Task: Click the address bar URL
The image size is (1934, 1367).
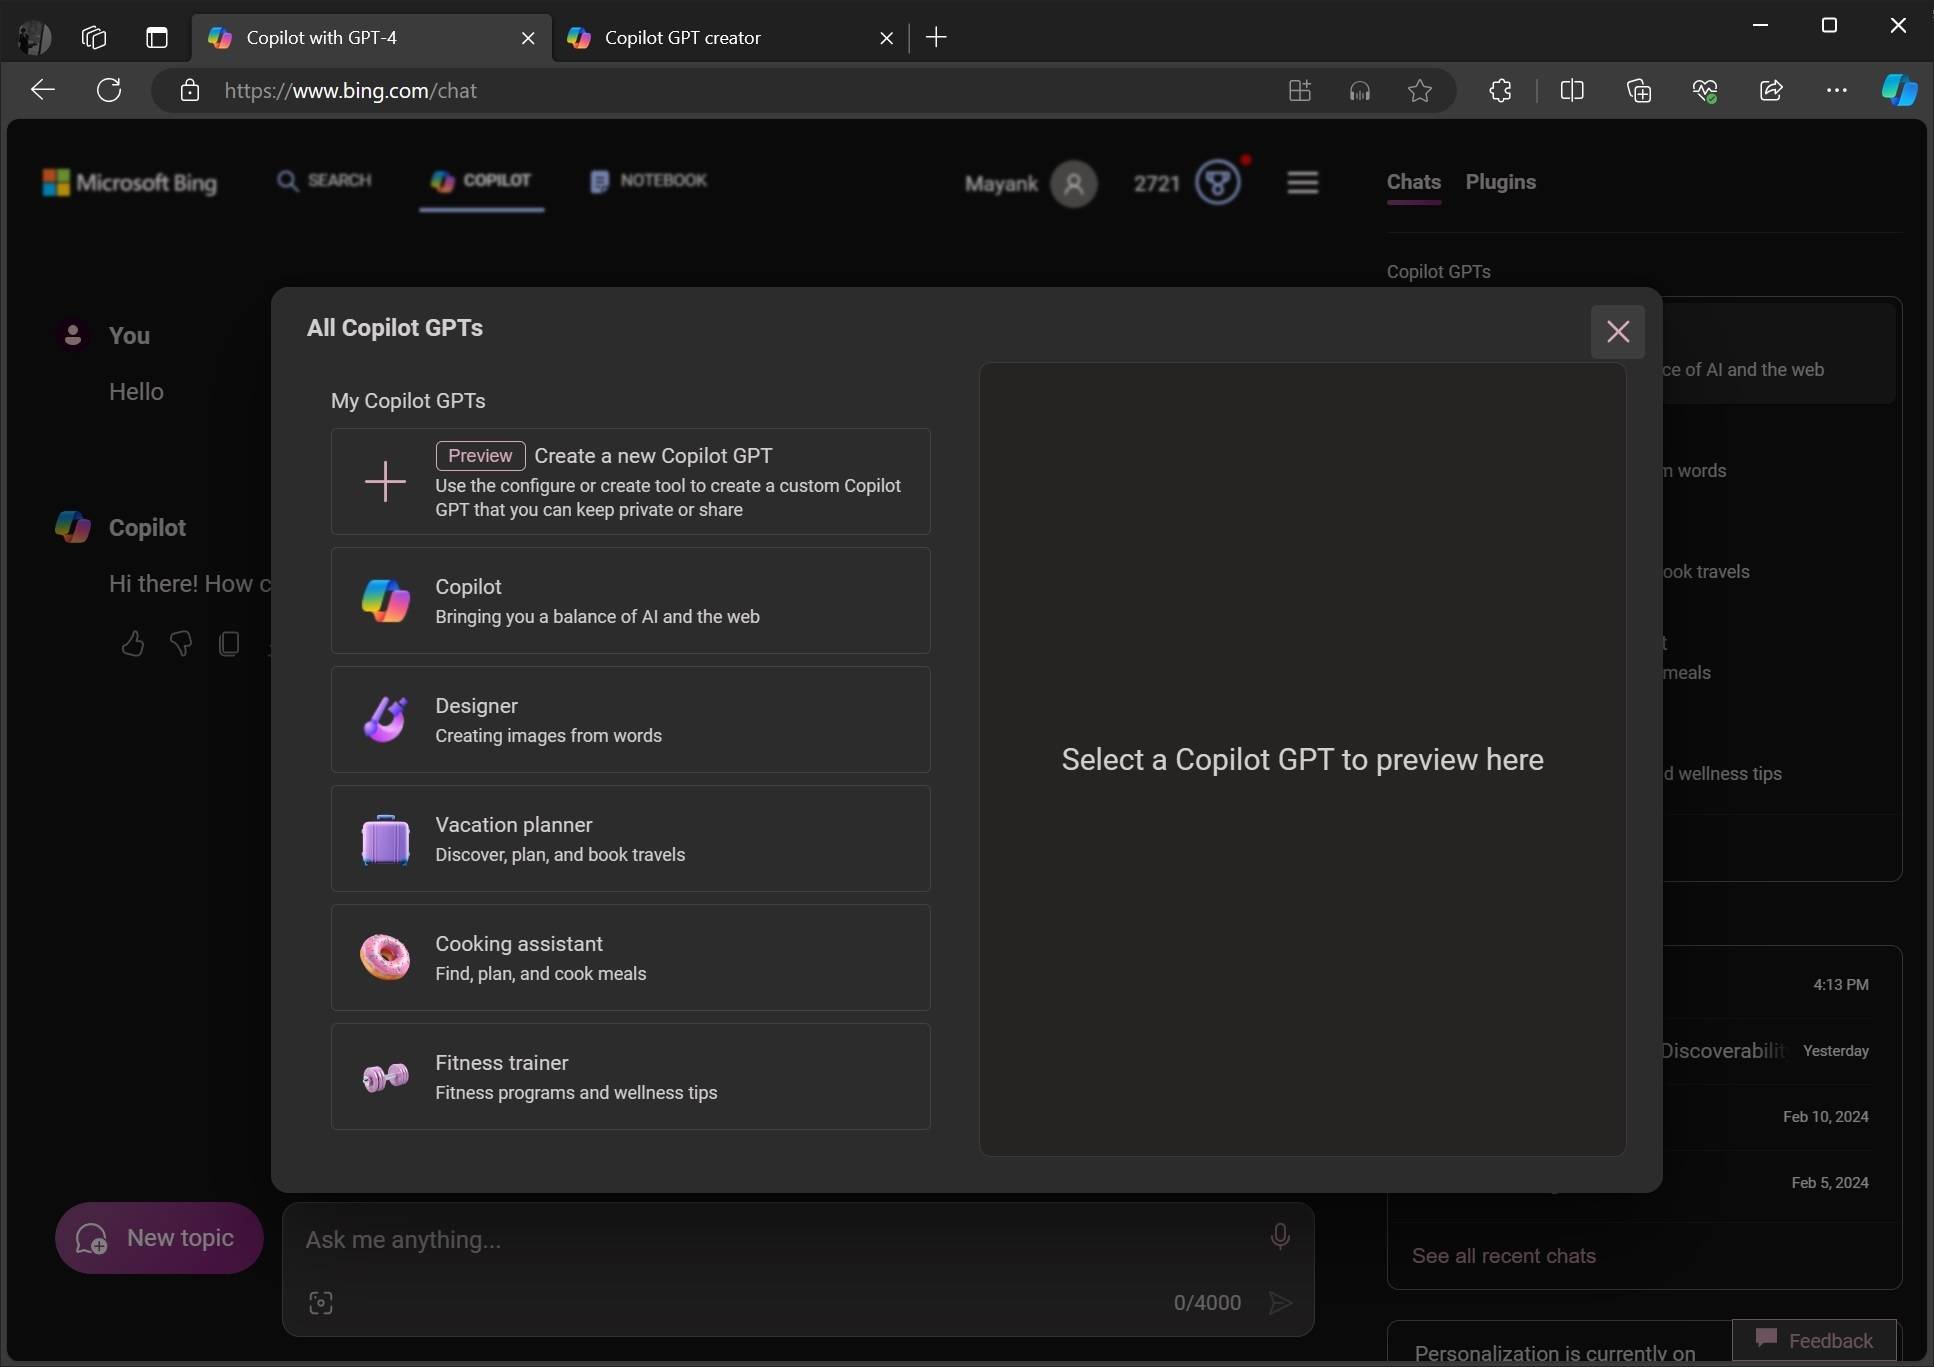Action: click(350, 91)
